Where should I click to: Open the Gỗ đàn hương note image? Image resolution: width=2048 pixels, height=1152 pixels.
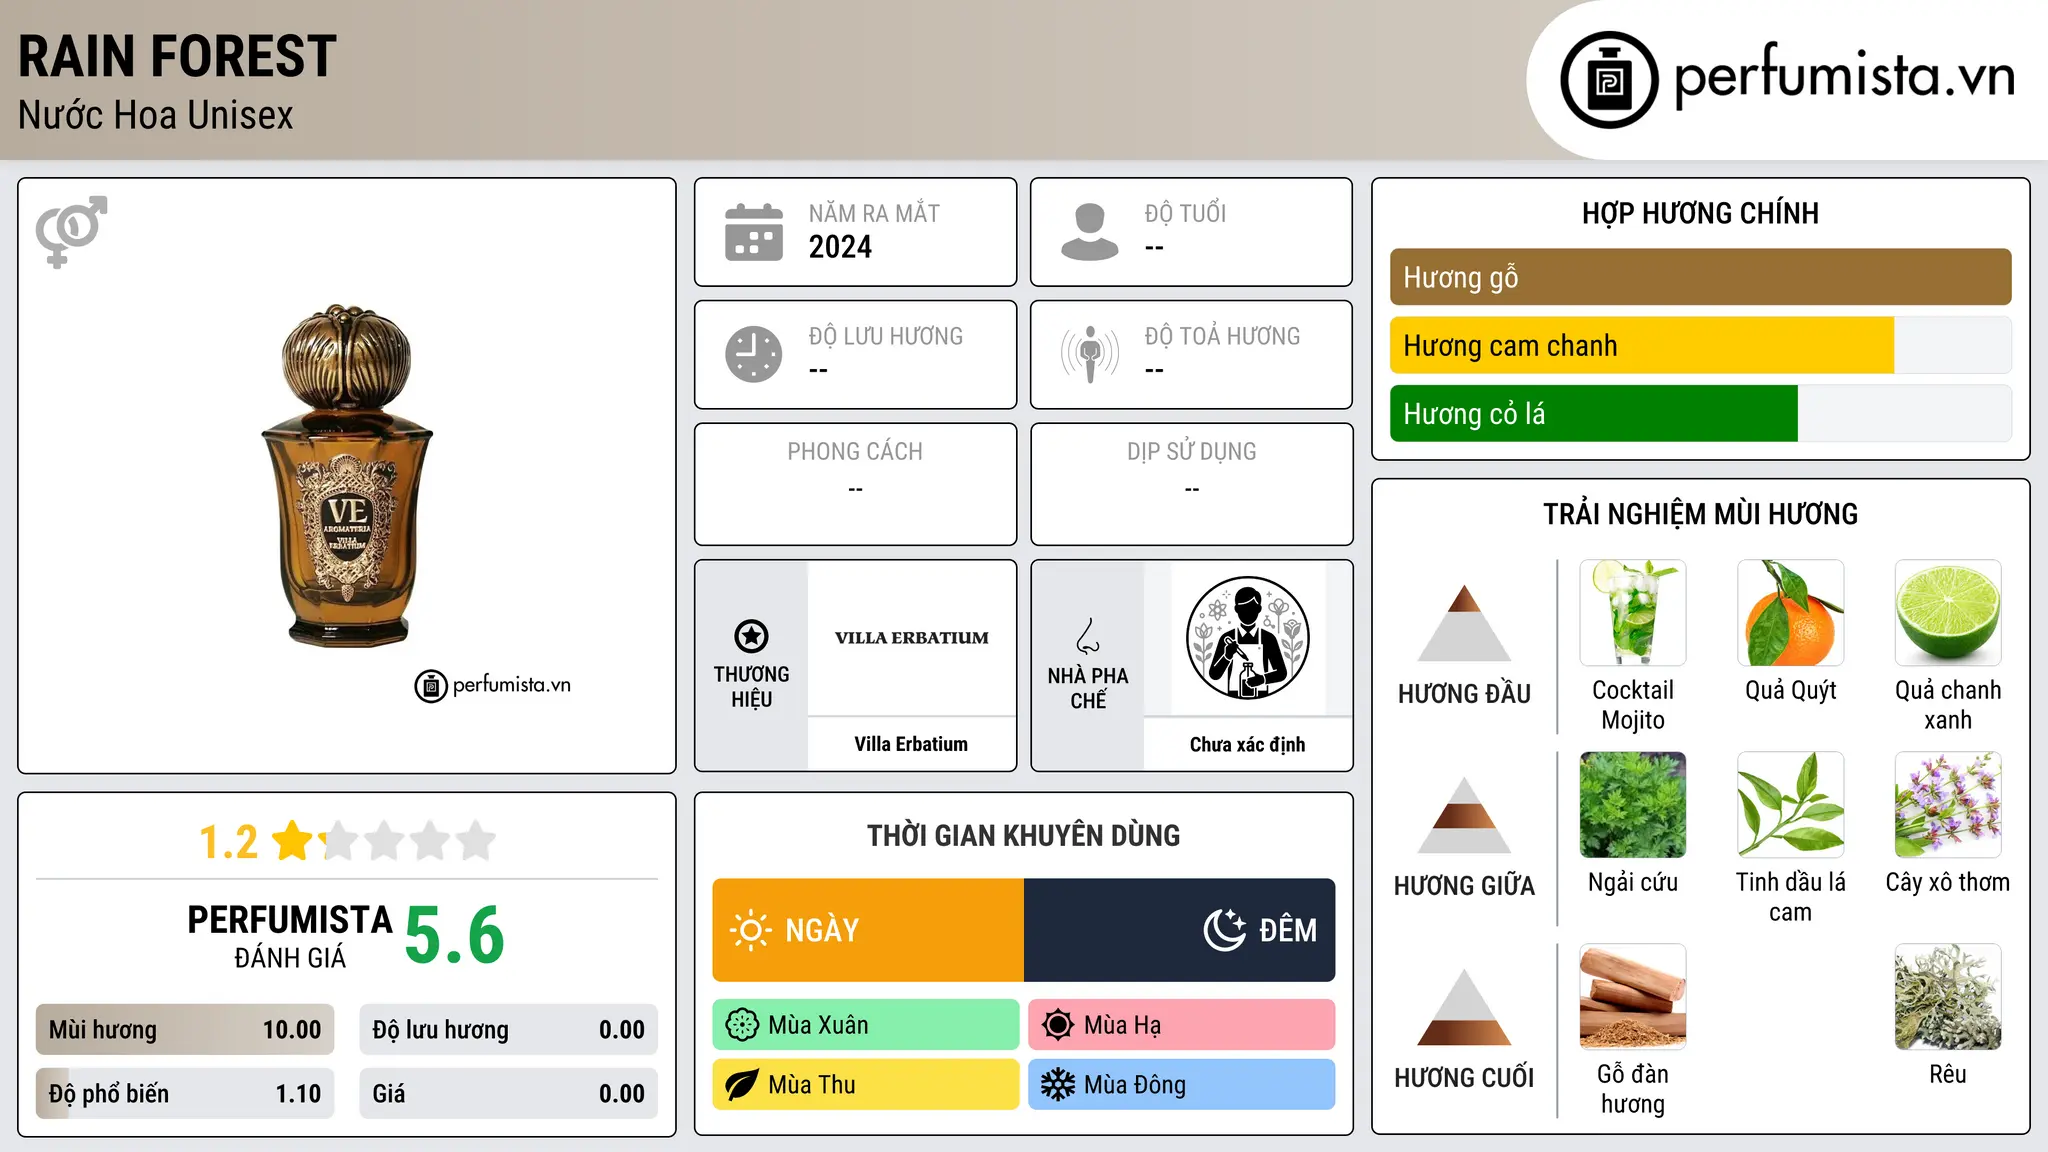pyautogui.click(x=1633, y=997)
